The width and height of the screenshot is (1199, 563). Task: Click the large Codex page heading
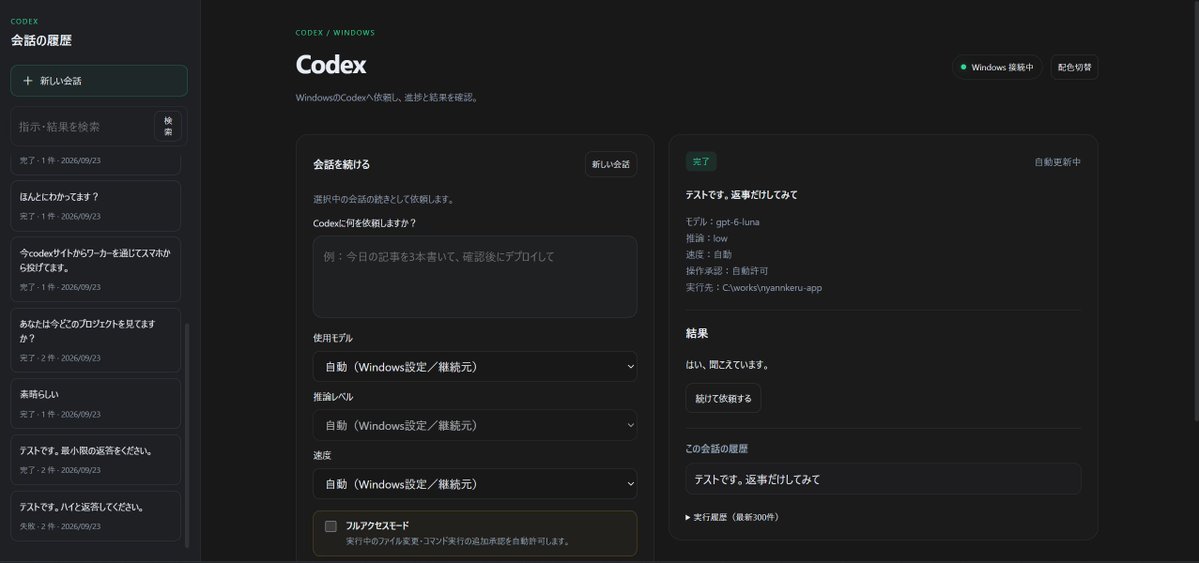point(330,65)
